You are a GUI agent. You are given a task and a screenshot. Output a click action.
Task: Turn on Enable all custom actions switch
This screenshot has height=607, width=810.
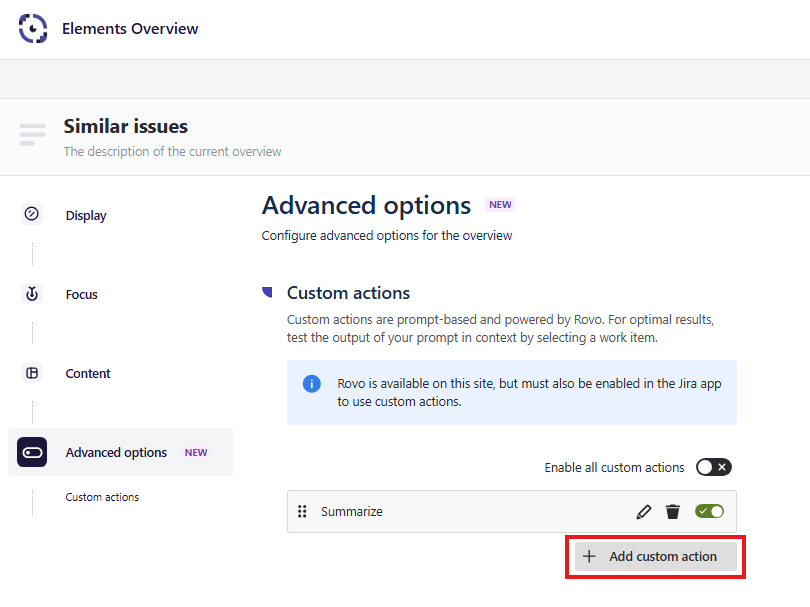click(714, 467)
